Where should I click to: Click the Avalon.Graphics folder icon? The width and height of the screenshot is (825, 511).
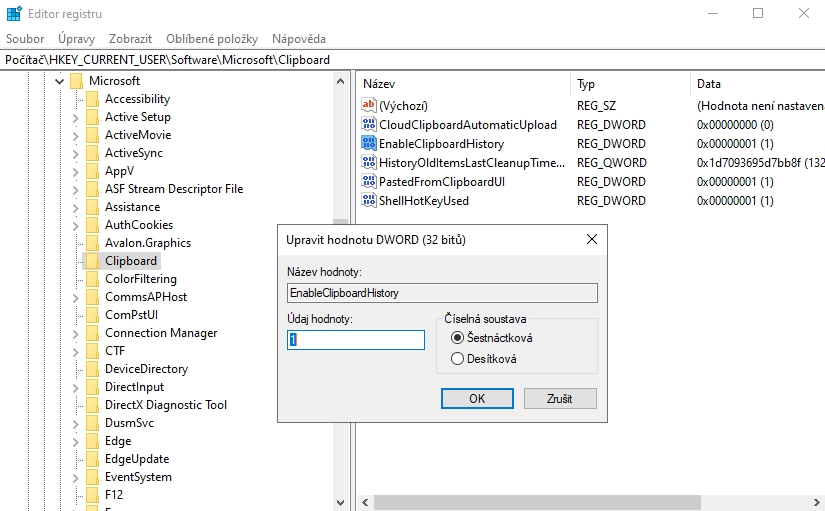(92, 243)
